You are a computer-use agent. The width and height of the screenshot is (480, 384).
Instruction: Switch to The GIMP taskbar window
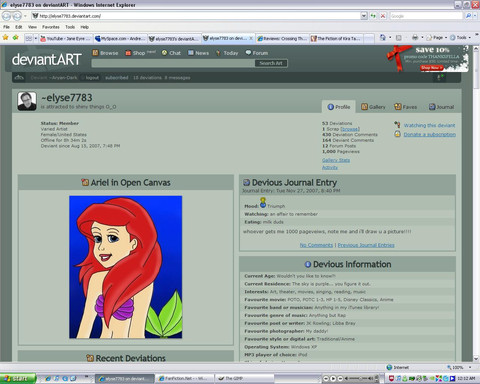[244, 378]
